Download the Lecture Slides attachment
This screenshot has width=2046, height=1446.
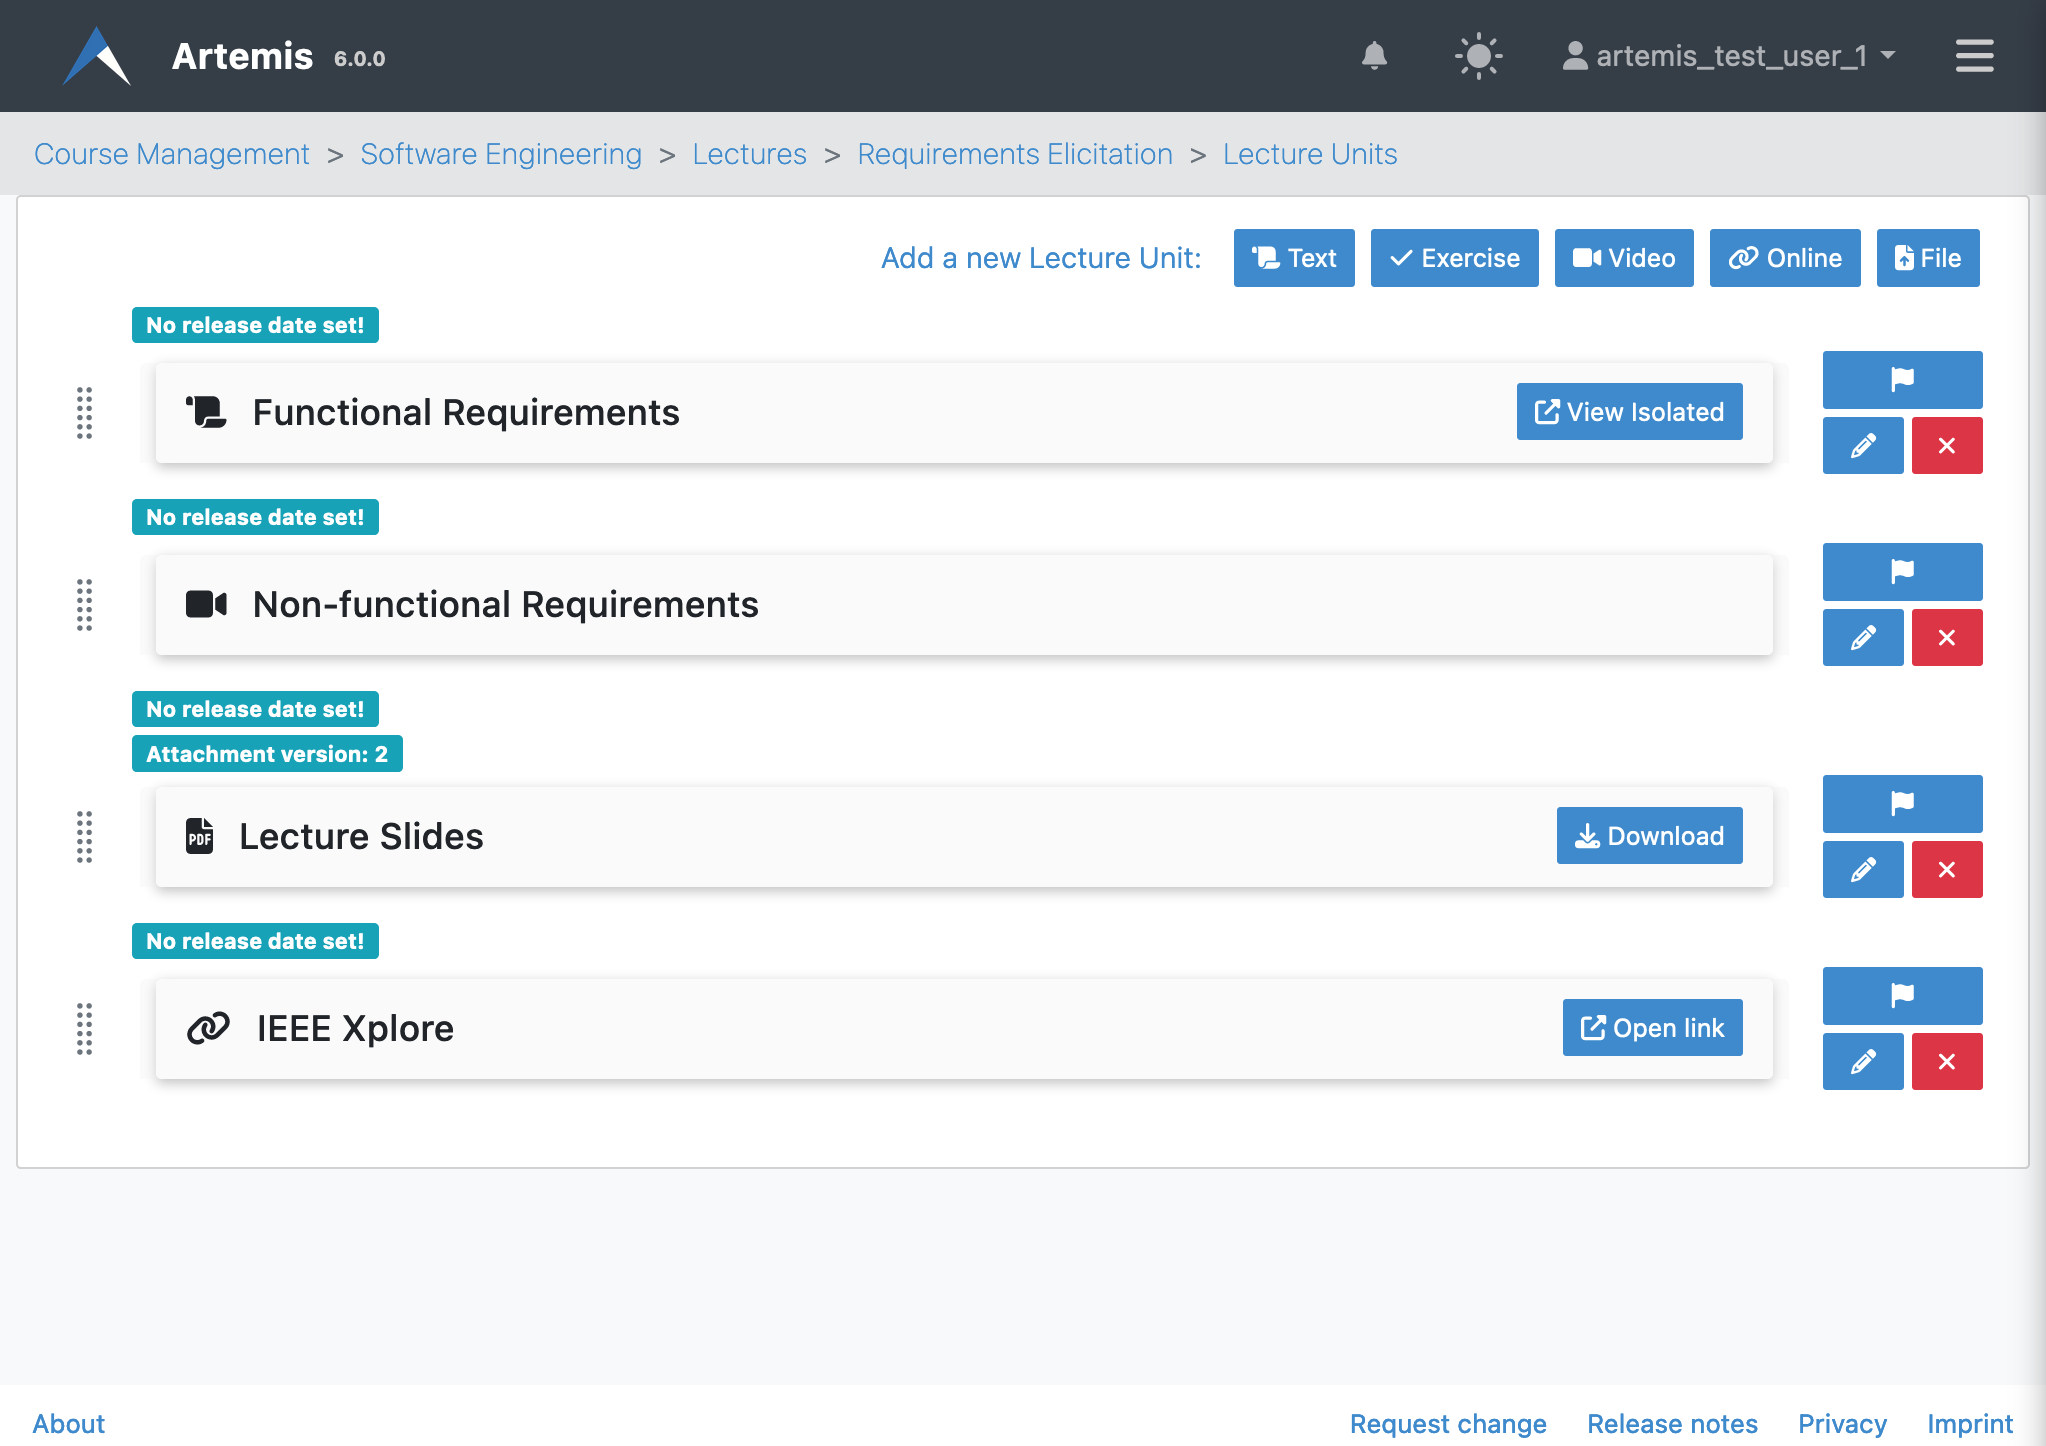[1649, 835]
